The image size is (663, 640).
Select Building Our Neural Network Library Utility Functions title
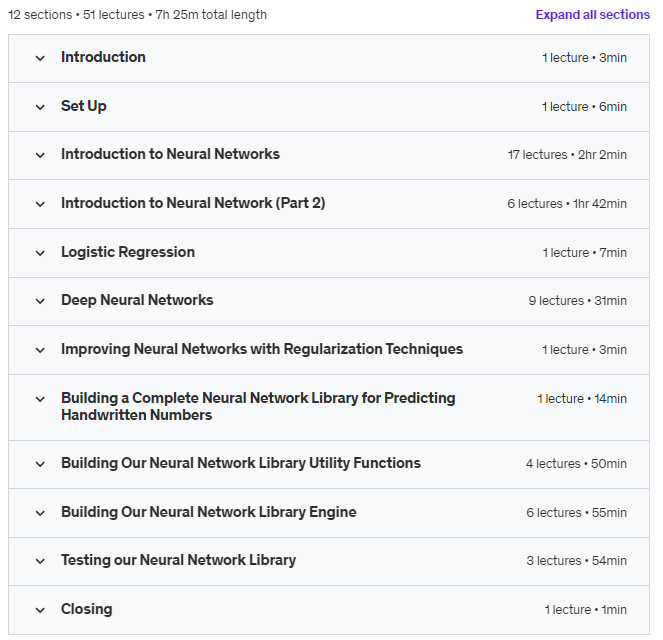point(241,463)
